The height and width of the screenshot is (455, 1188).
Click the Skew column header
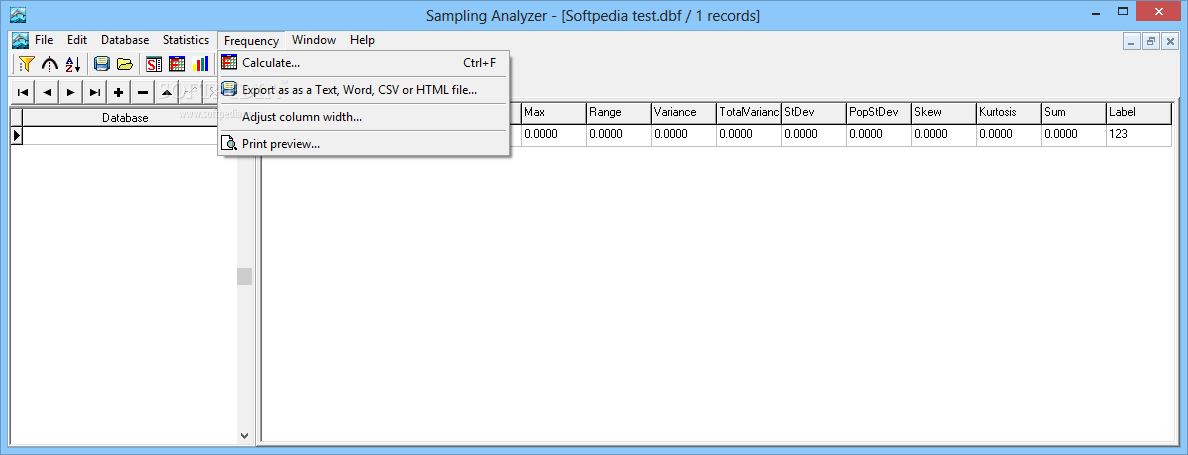pos(943,112)
